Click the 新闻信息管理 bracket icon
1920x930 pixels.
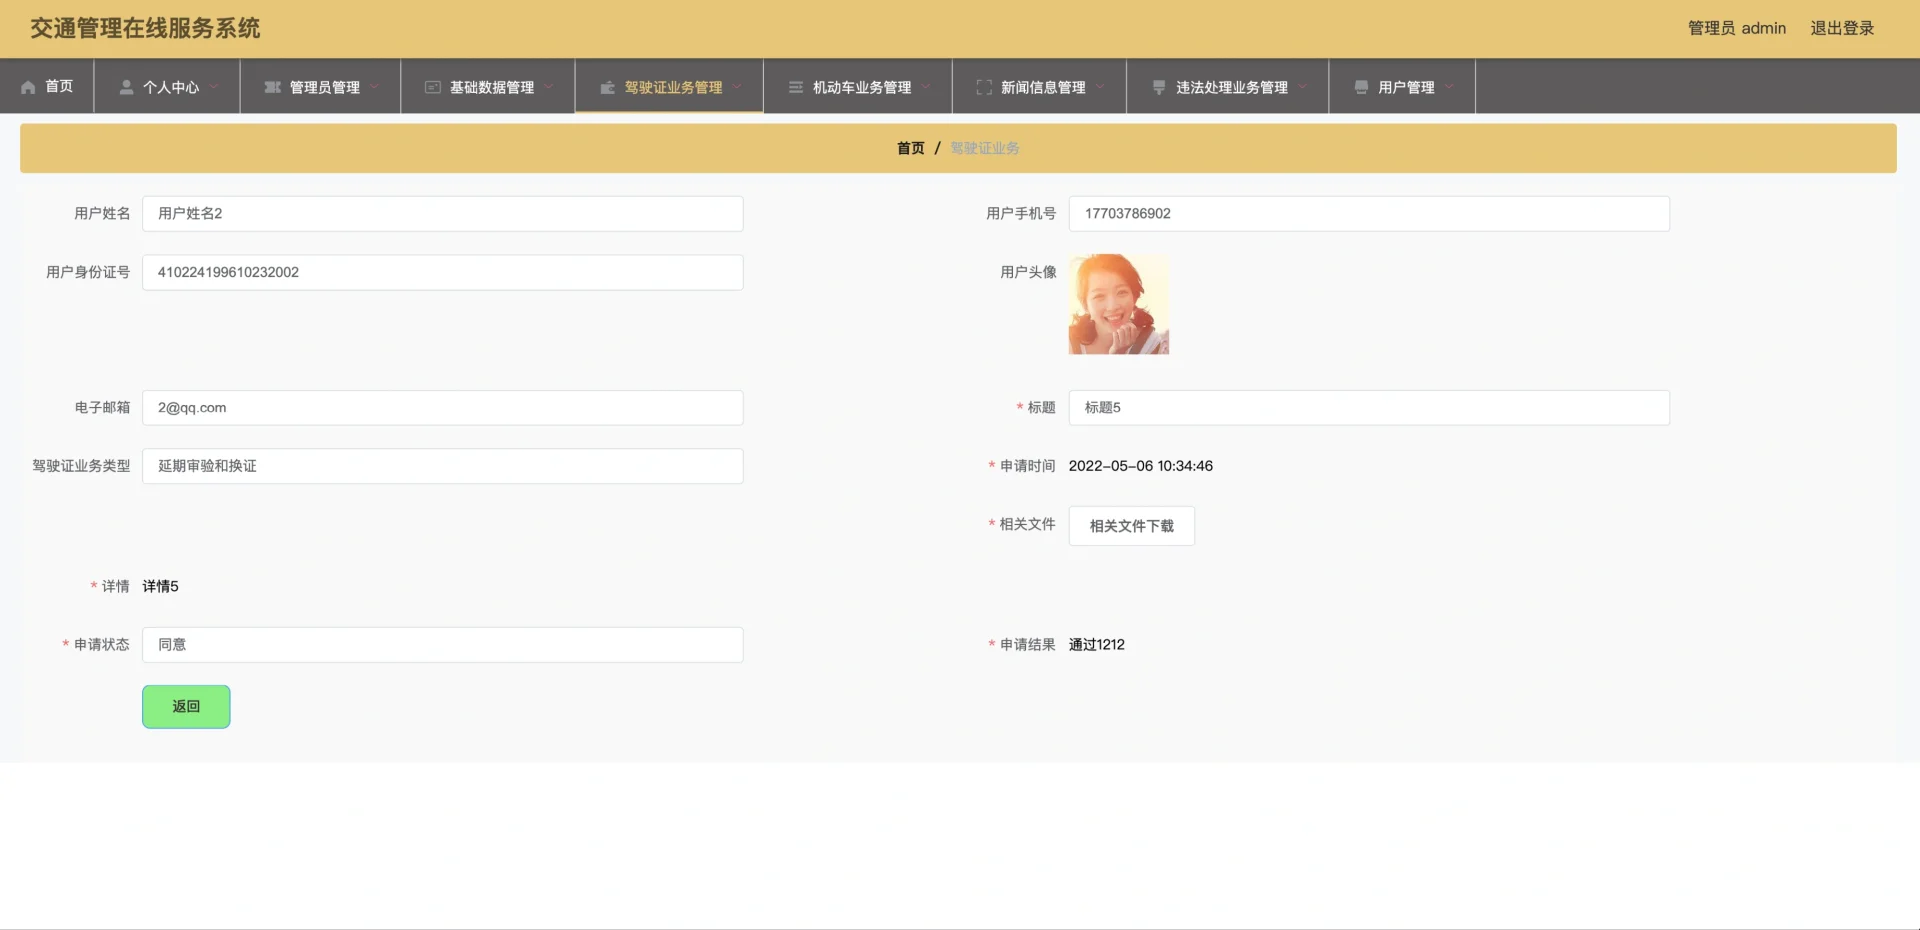[984, 88]
